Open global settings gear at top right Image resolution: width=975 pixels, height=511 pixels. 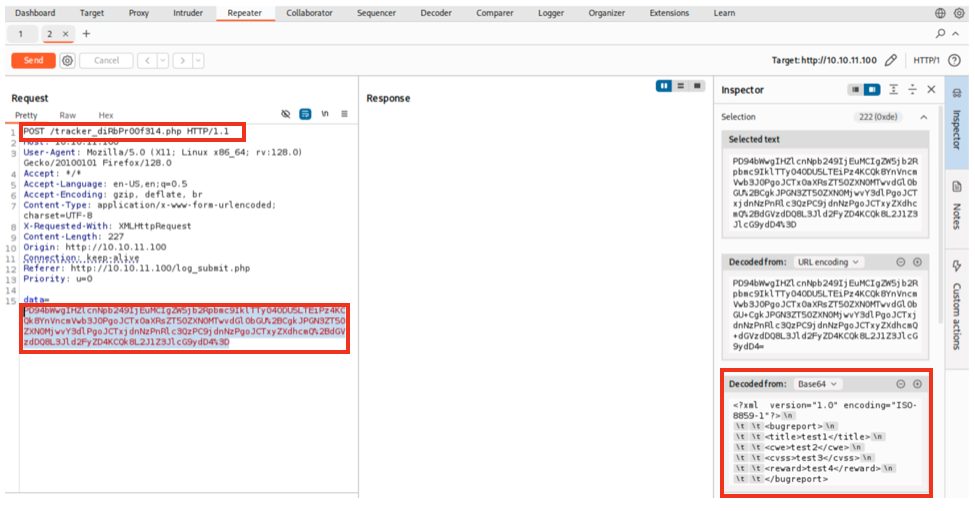[959, 13]
